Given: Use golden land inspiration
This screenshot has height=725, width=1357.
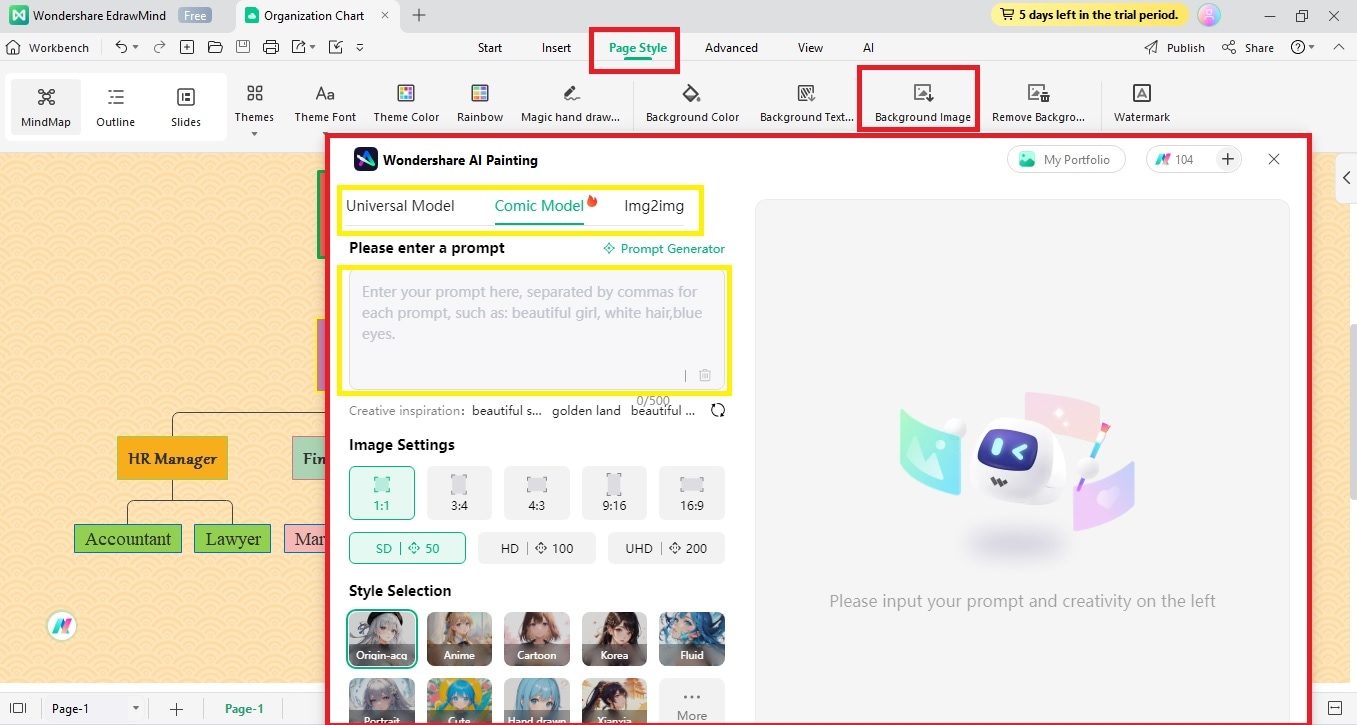Looking at the screenshot, I should click(x=586, y=411).
